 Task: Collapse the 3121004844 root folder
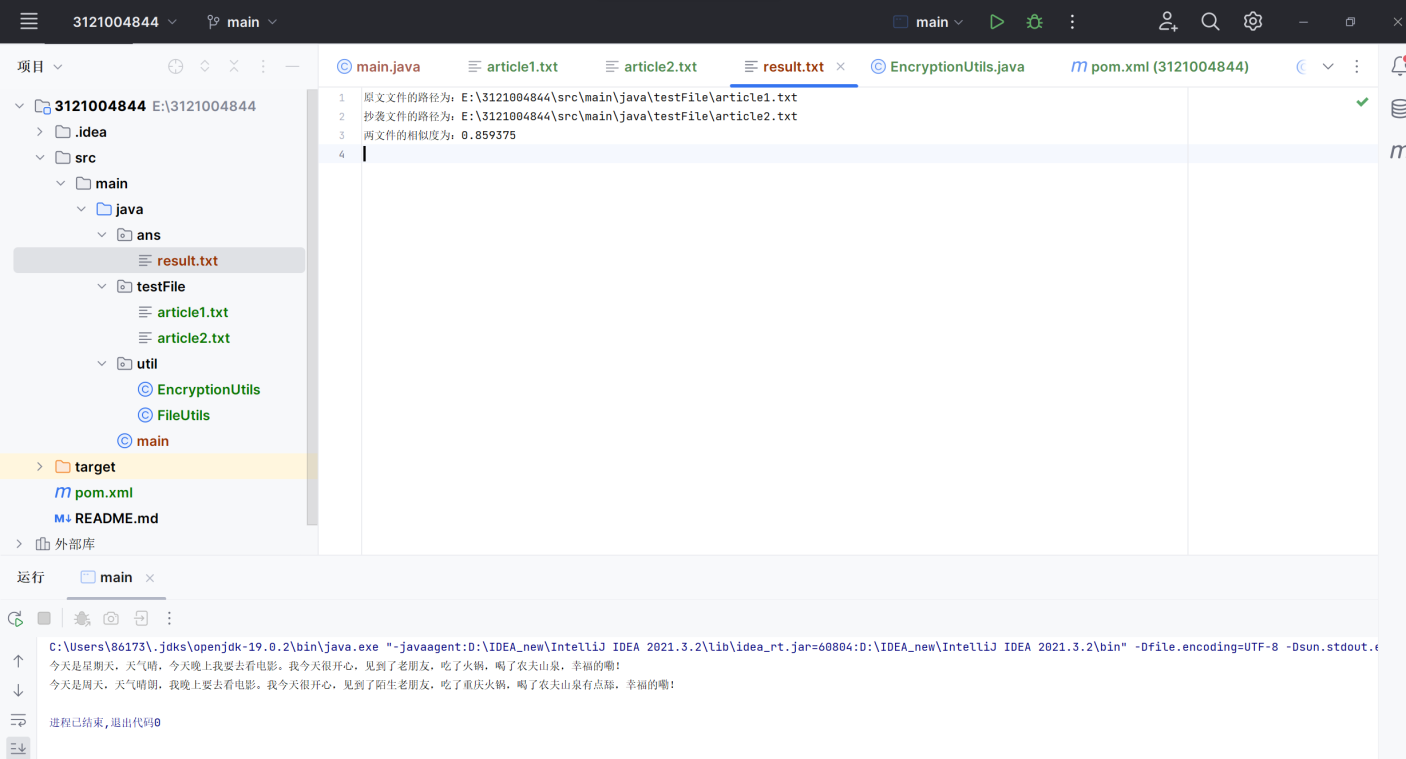(x=19, y=106)
